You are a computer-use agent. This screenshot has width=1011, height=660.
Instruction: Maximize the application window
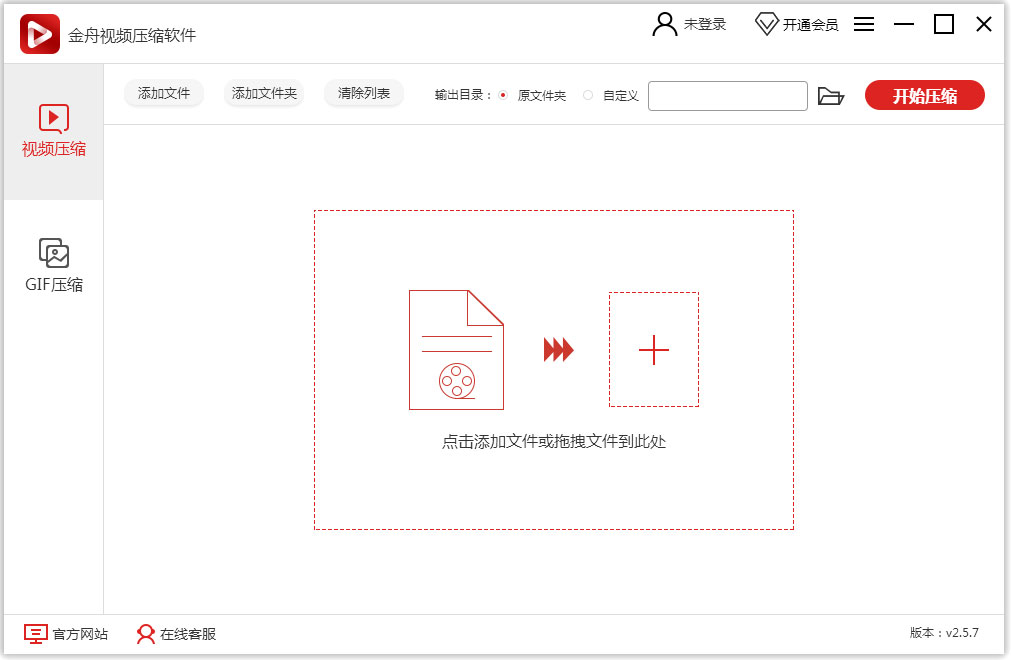coord(944,25)
